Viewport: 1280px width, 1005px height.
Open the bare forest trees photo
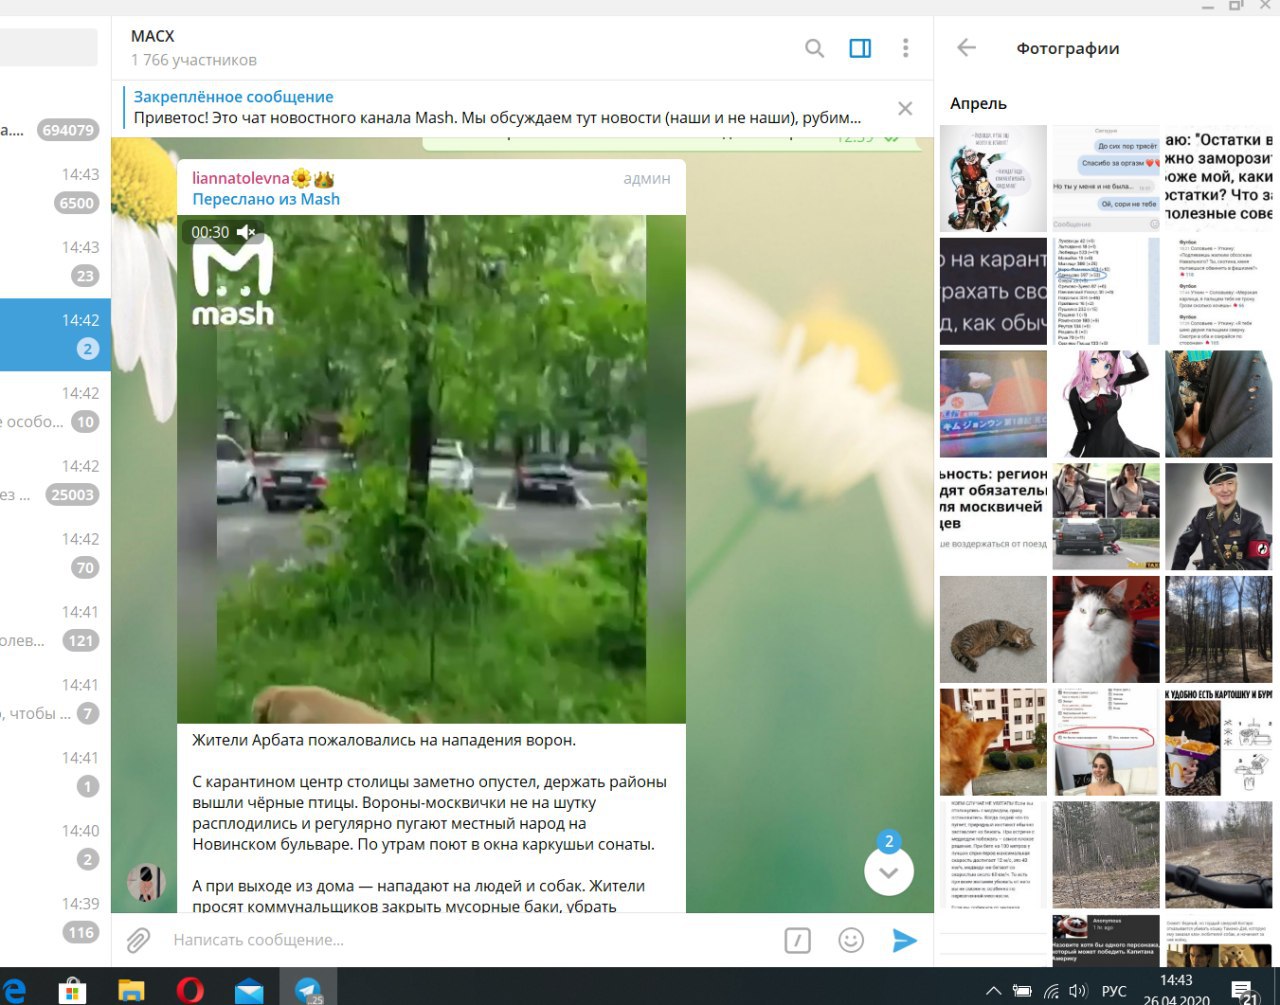click(x=1219, y=629)
